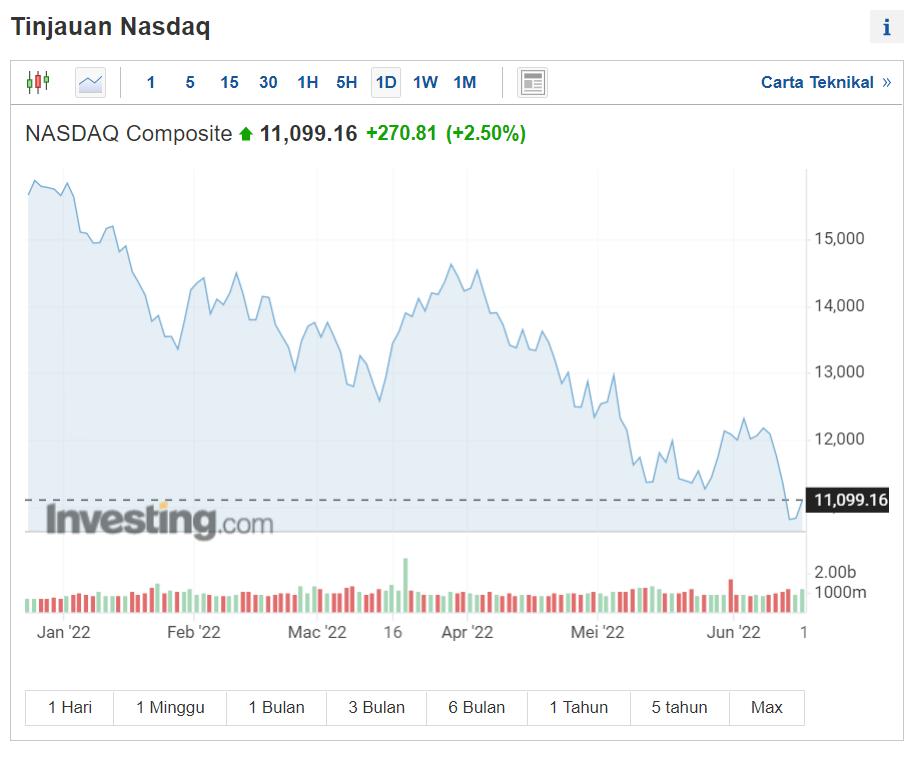Select the 5-minute interval

pos(190,82)
